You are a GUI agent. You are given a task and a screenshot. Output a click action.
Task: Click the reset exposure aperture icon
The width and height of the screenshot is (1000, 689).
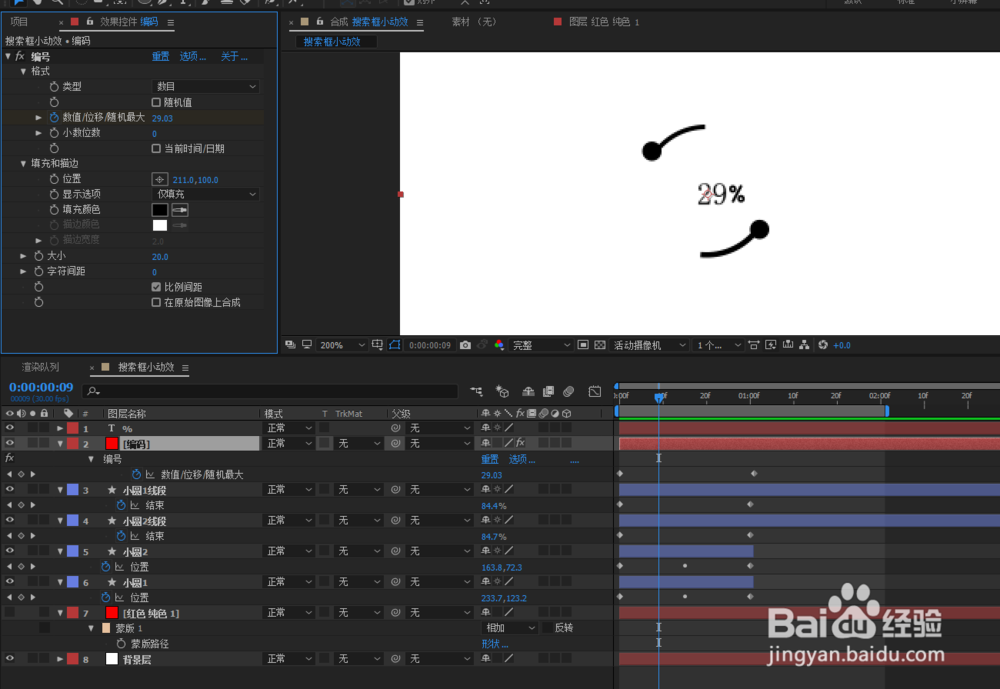coord(823,345)
